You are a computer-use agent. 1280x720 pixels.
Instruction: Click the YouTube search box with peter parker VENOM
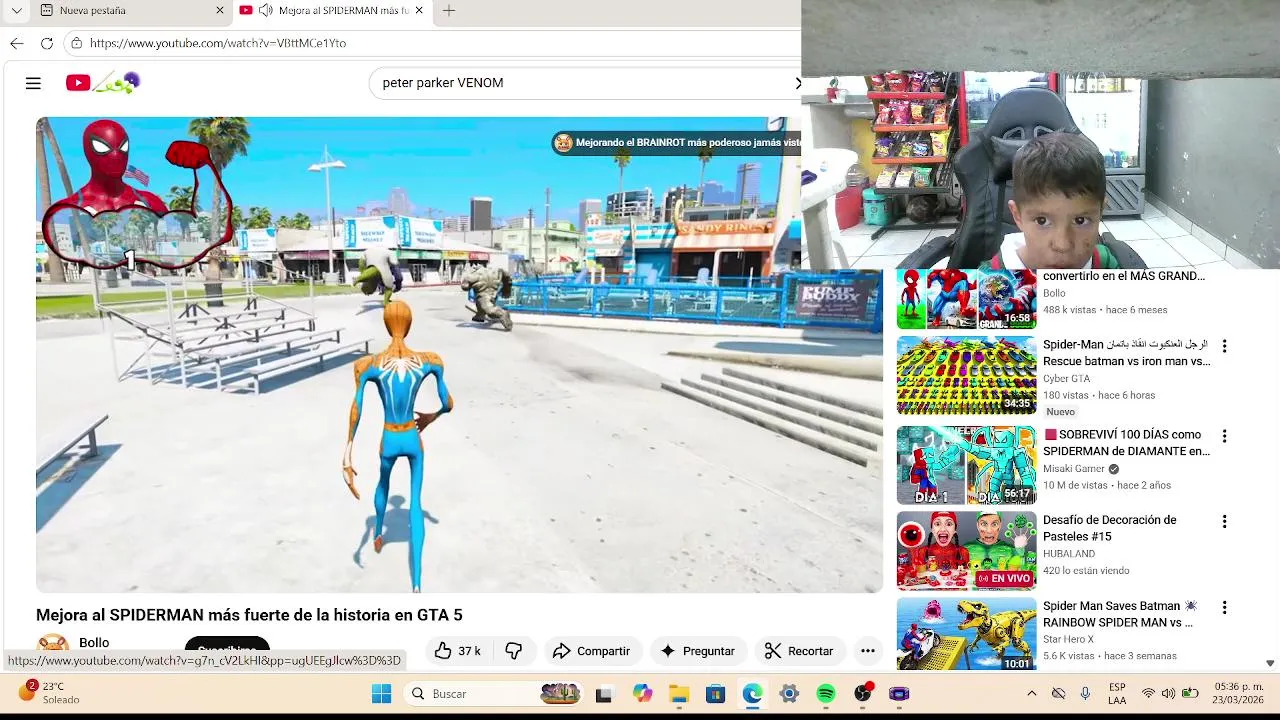click(585, 83)
